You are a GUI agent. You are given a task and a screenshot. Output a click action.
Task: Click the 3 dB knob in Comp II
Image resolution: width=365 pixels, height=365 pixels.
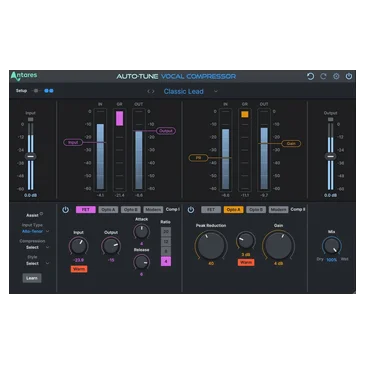point(246,241)
